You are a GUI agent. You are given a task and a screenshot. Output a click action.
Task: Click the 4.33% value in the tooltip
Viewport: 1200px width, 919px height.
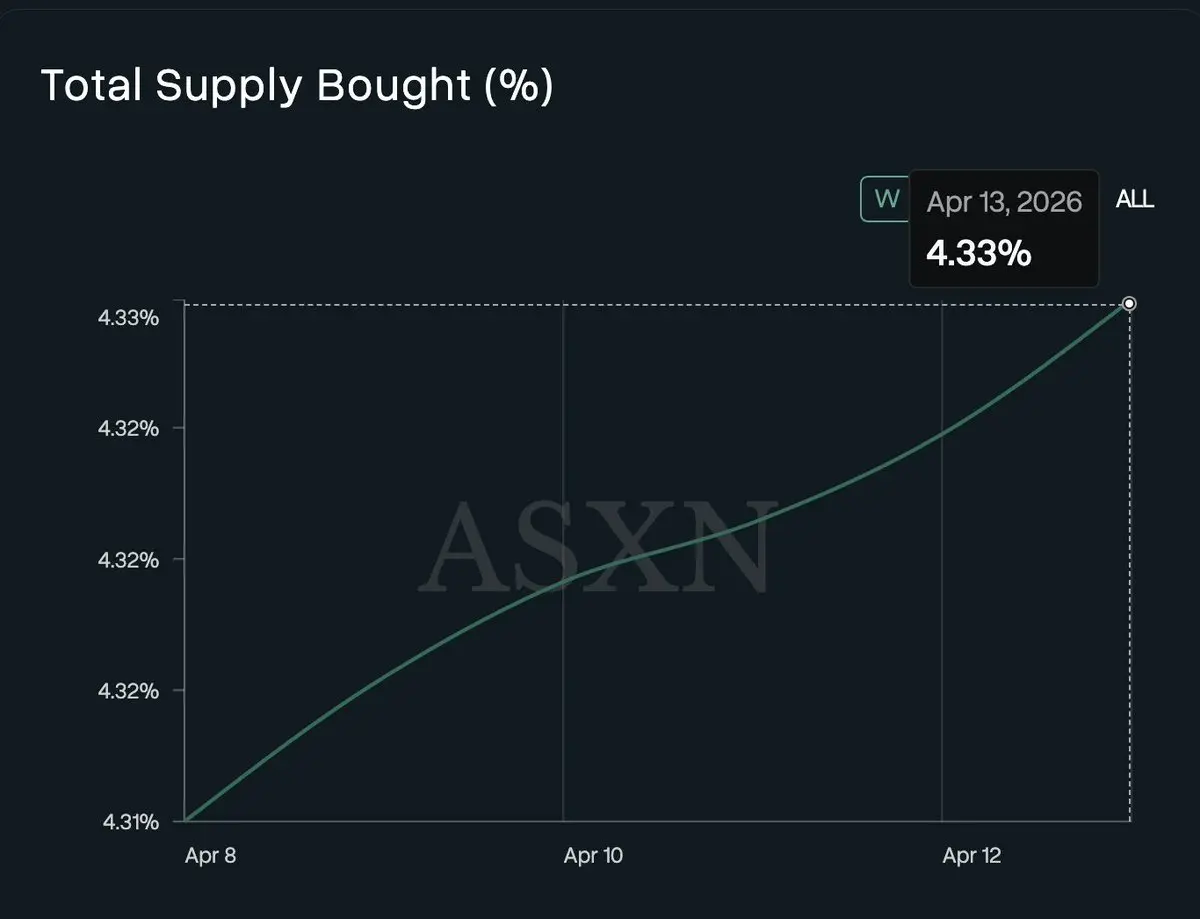(978, 253)
